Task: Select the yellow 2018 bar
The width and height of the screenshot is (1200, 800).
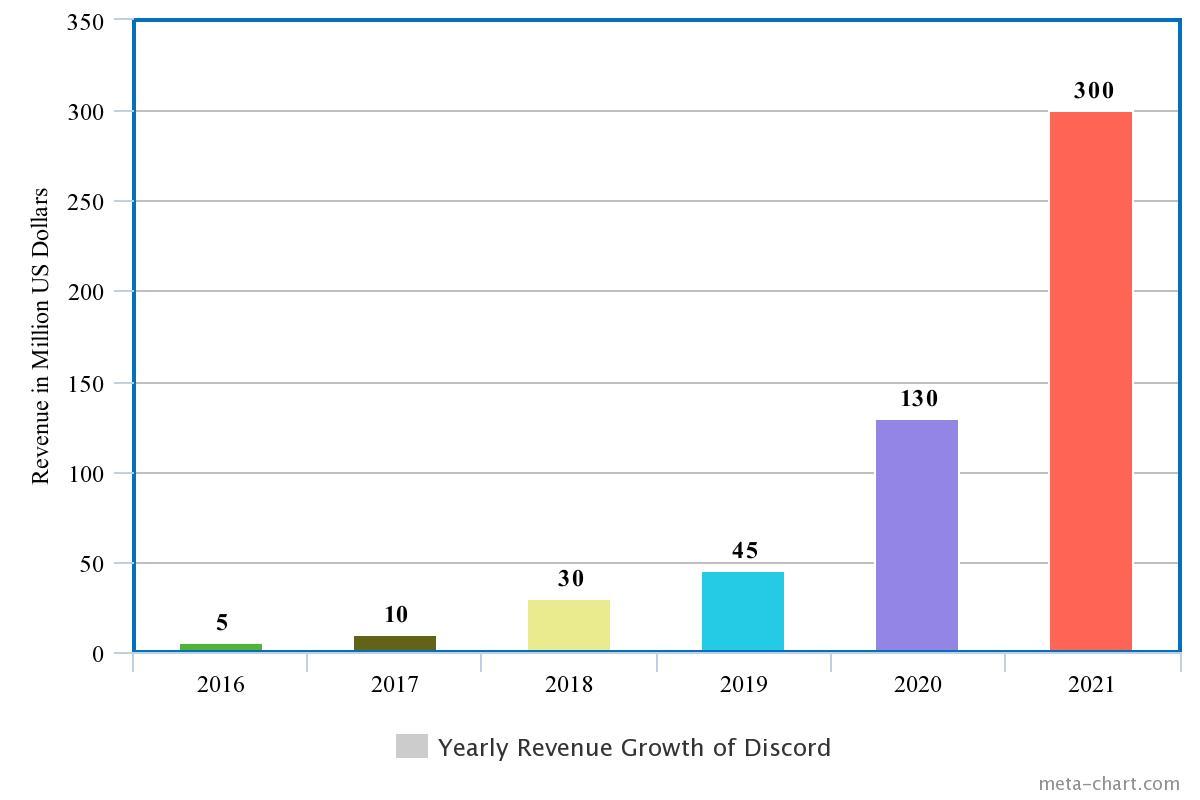Action: pos(569,625)
